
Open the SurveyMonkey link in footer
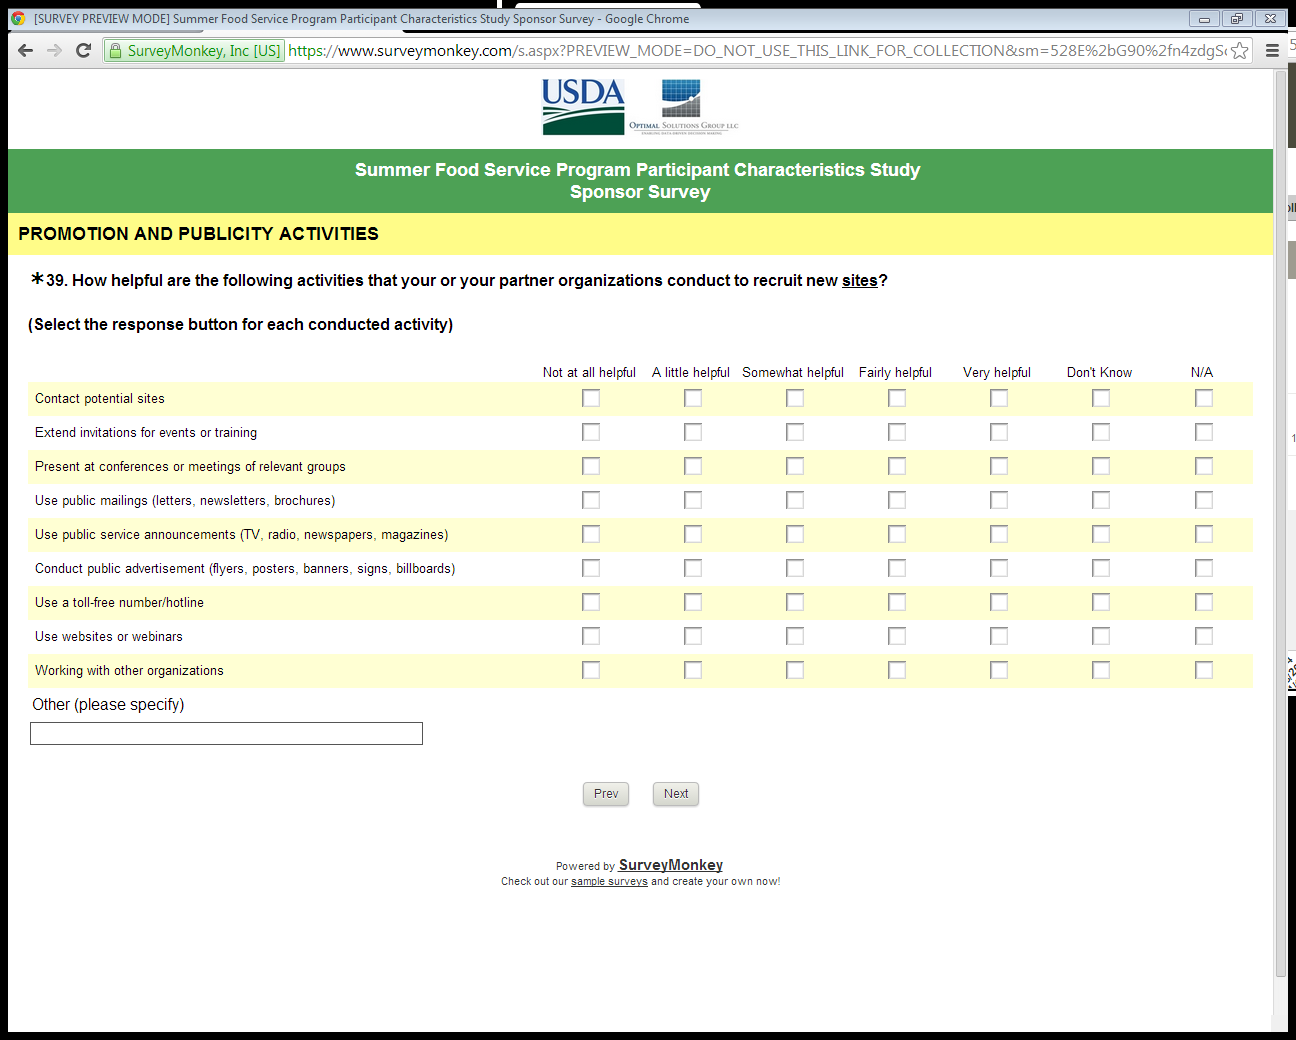(x=670, y=865)
